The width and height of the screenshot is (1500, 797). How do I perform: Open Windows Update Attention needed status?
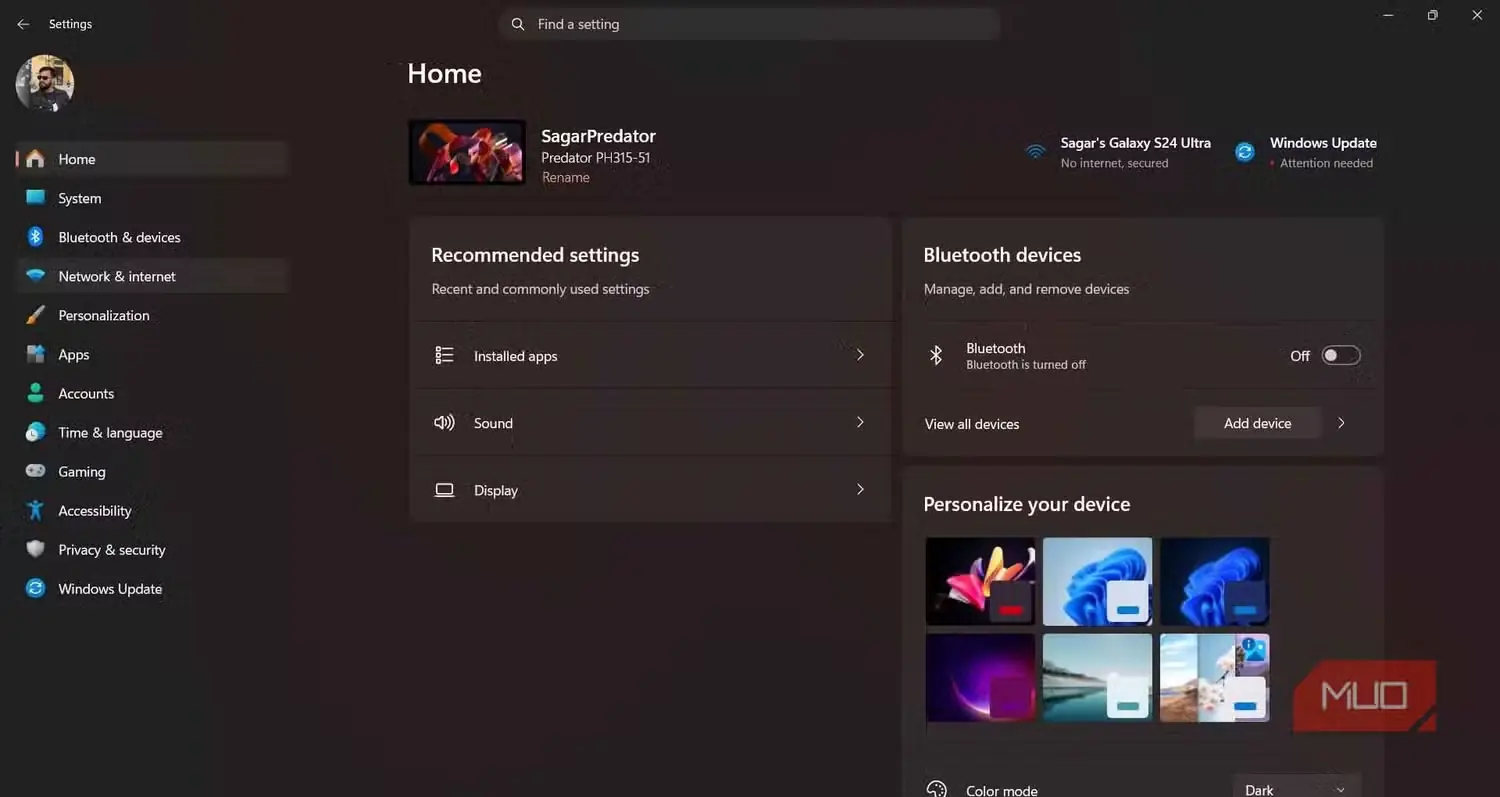(1306, 152)
